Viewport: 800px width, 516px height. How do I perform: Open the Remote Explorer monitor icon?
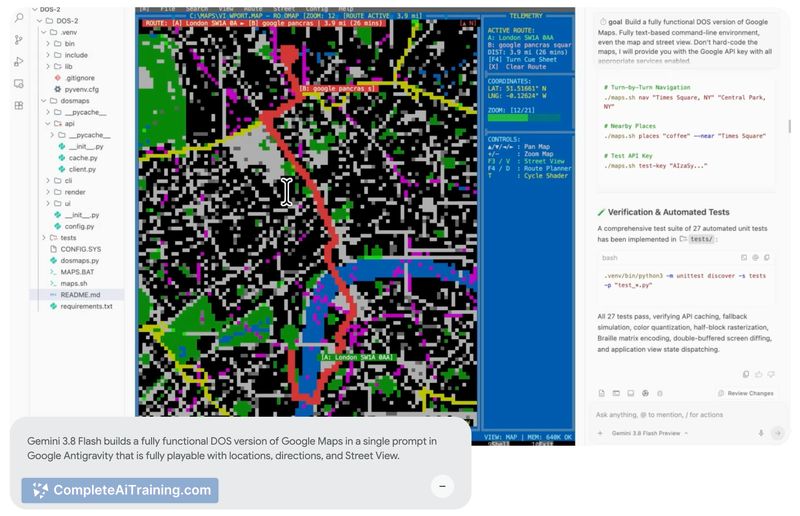point(19,84)
